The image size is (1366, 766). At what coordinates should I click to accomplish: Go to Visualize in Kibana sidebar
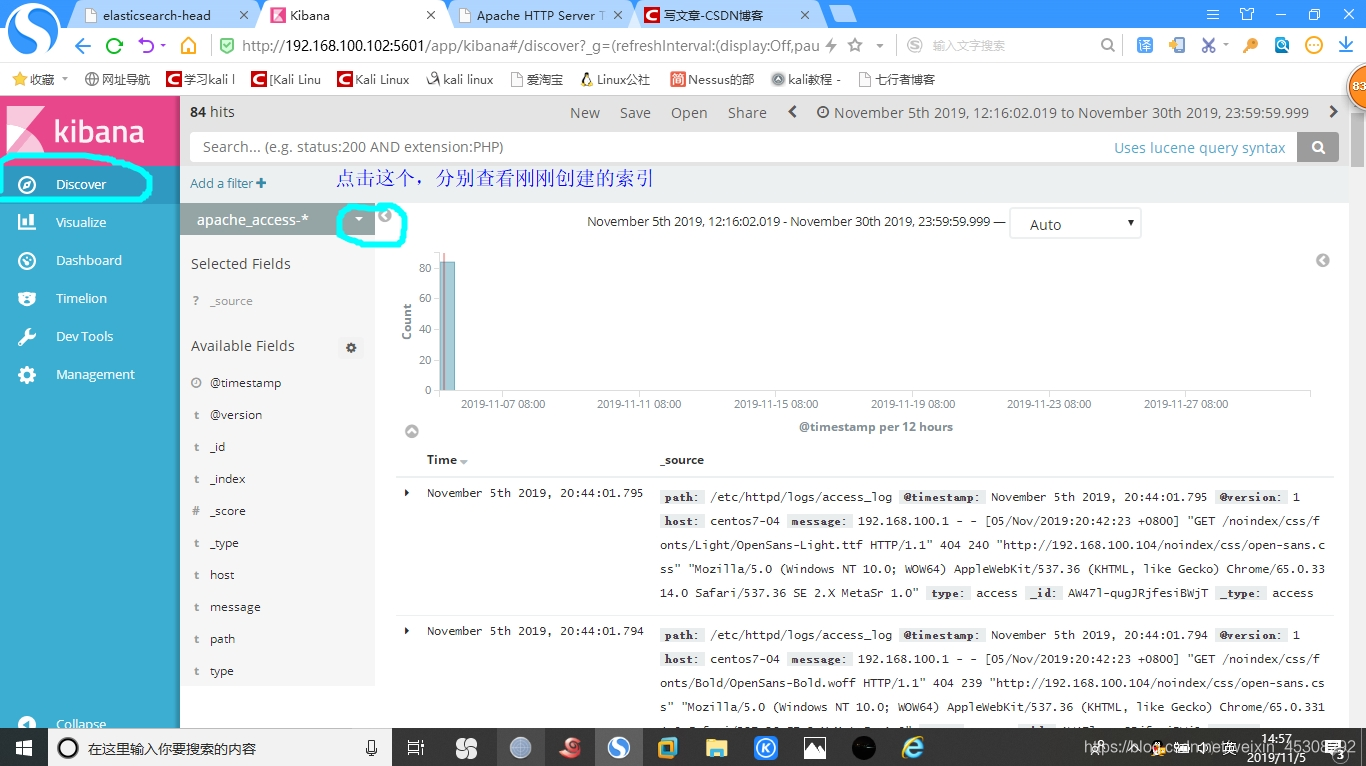click(x=80, y=222)
